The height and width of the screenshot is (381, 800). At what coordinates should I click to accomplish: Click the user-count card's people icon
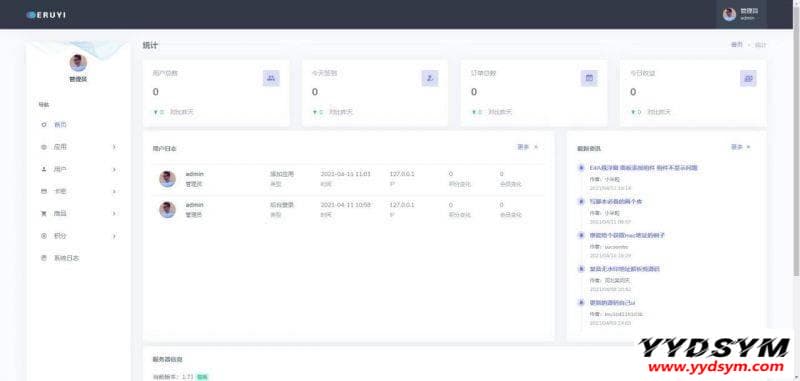pyautogui.click(x=271, y=78)
